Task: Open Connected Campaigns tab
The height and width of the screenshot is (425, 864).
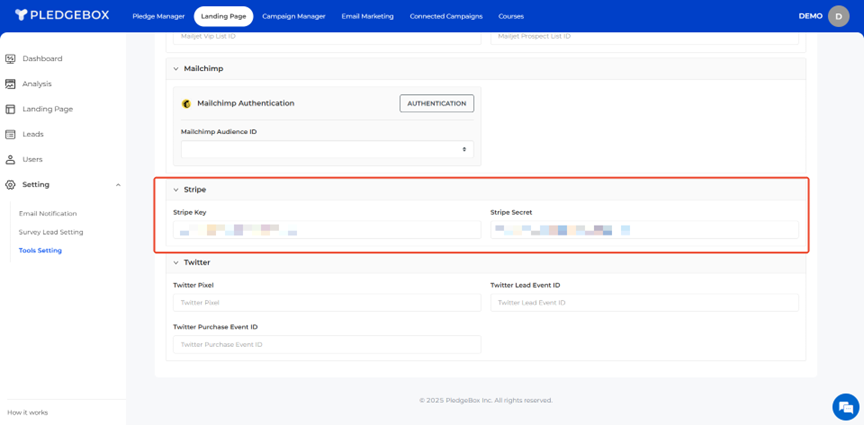Action: click(446, 16)
